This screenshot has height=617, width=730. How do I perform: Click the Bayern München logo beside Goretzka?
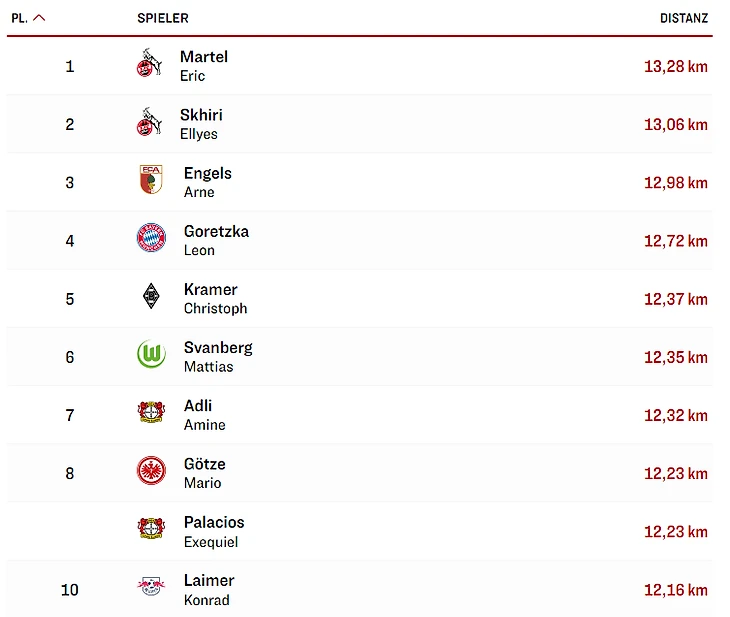[151, 239]
